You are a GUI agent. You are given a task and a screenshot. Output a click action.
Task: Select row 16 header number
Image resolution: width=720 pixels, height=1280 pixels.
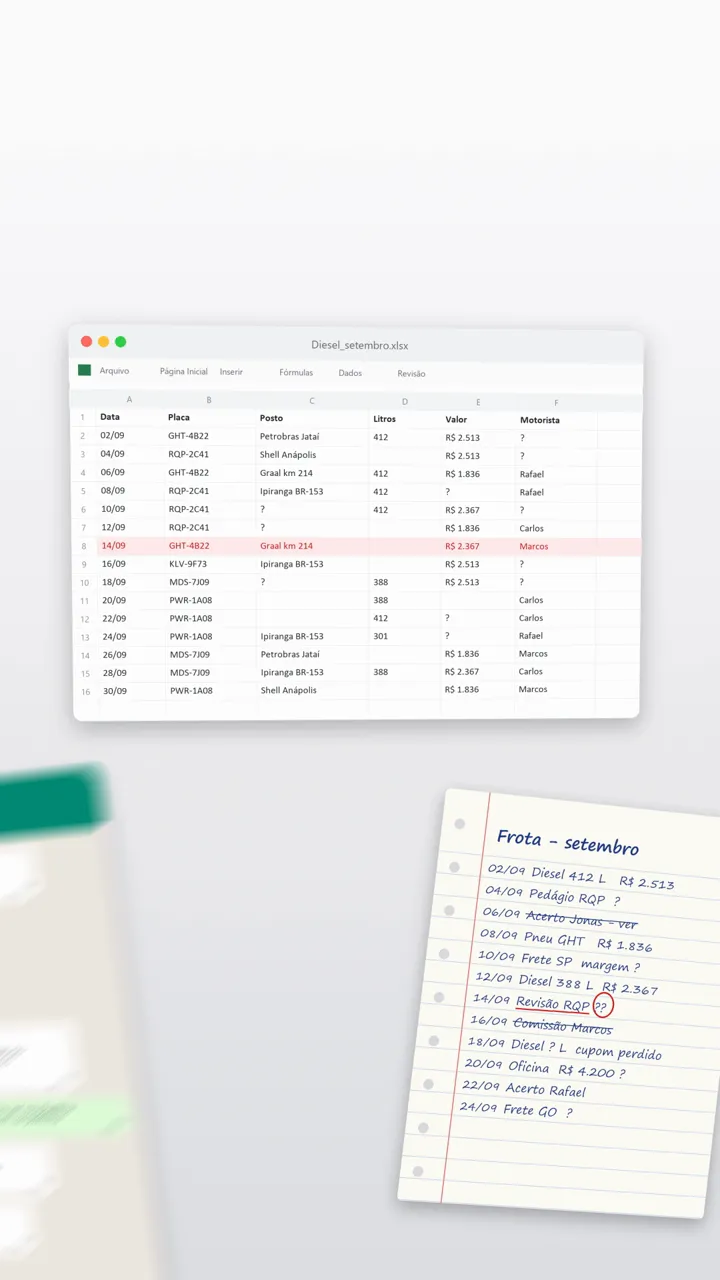[86, 691]
